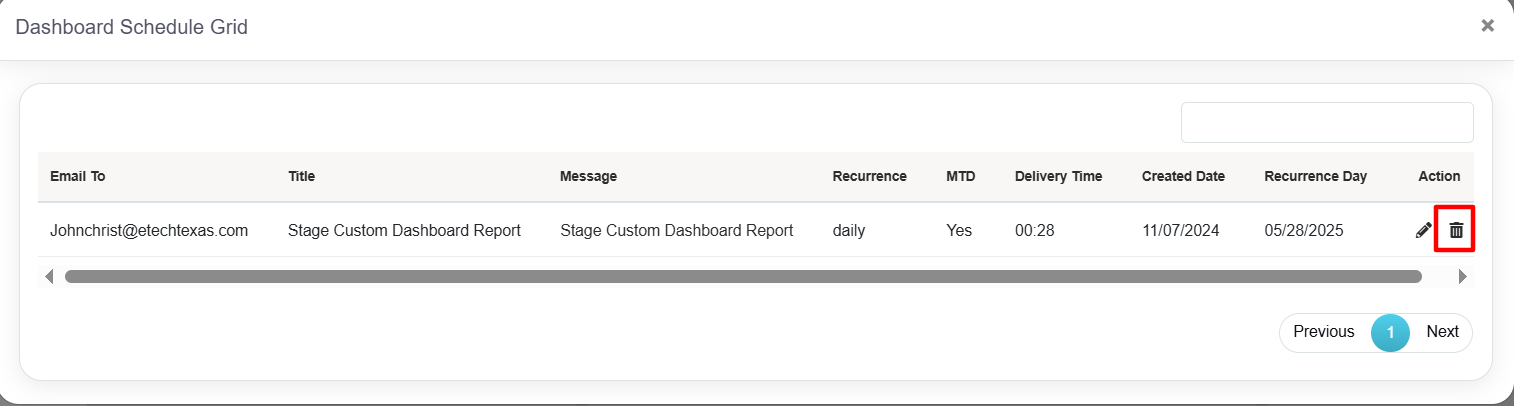
Task: Sort by the Recurrence Day column header
Action: coord(1315,176)
